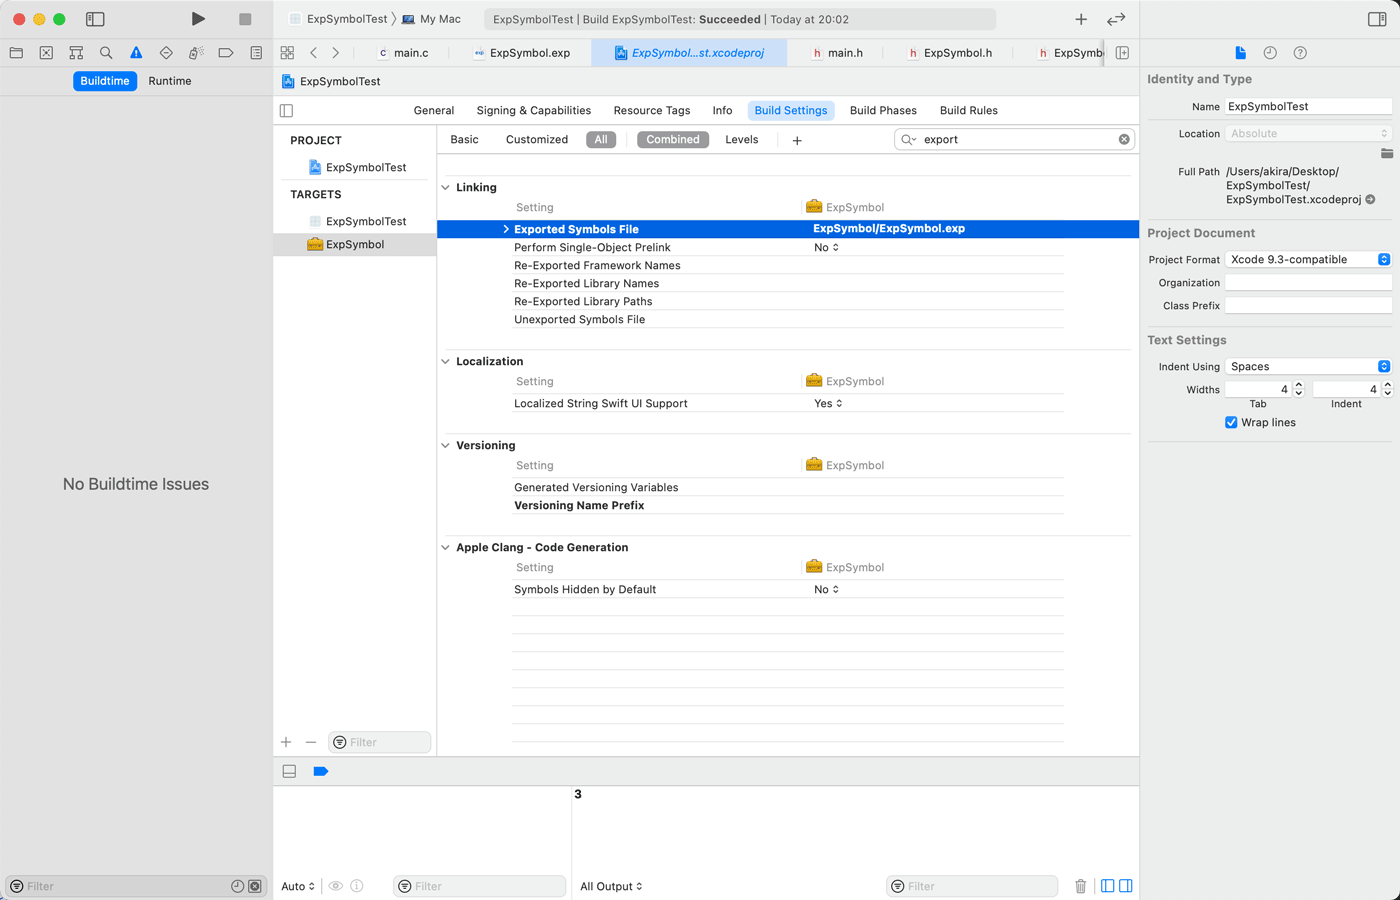Stop the running task
Screen dimensions: 1400x900
[x=245, y=19]
